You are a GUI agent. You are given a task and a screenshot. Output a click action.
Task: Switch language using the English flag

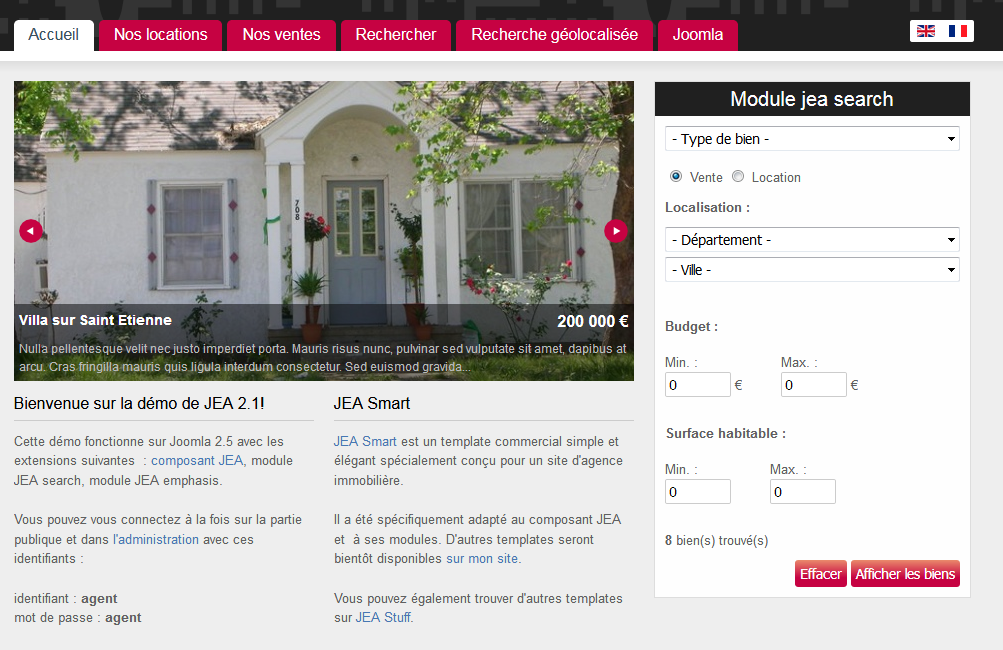tap(925, 31)
